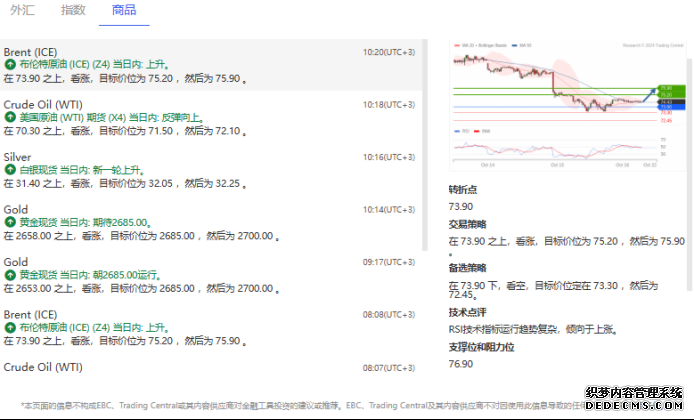Viewport: 694px width, 420px height.
Task: Select the Gold entry posted at 10:14
Action: [x=16, y=209]
